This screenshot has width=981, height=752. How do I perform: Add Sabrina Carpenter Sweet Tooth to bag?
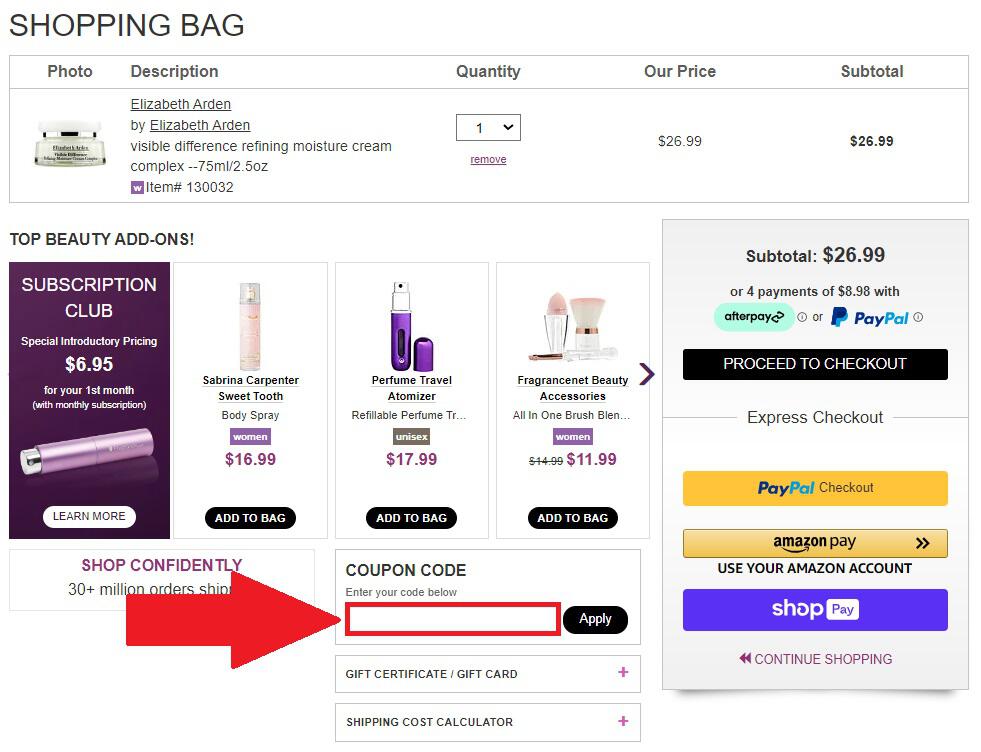(x=250, y=518)
